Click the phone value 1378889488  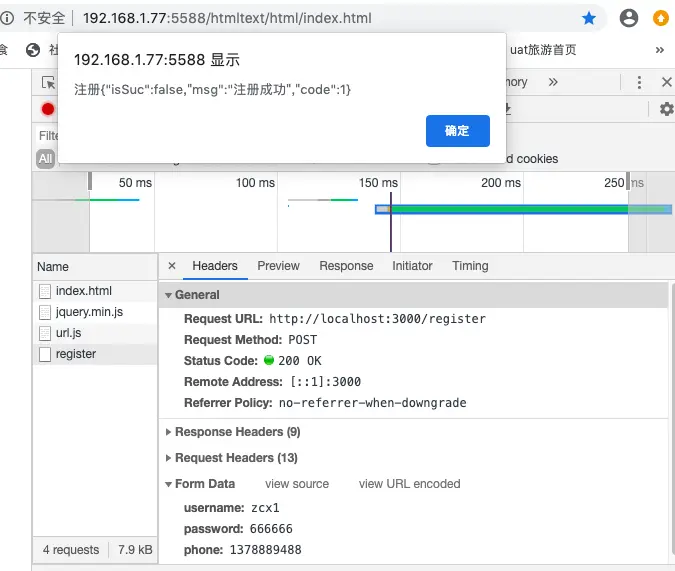266,550
